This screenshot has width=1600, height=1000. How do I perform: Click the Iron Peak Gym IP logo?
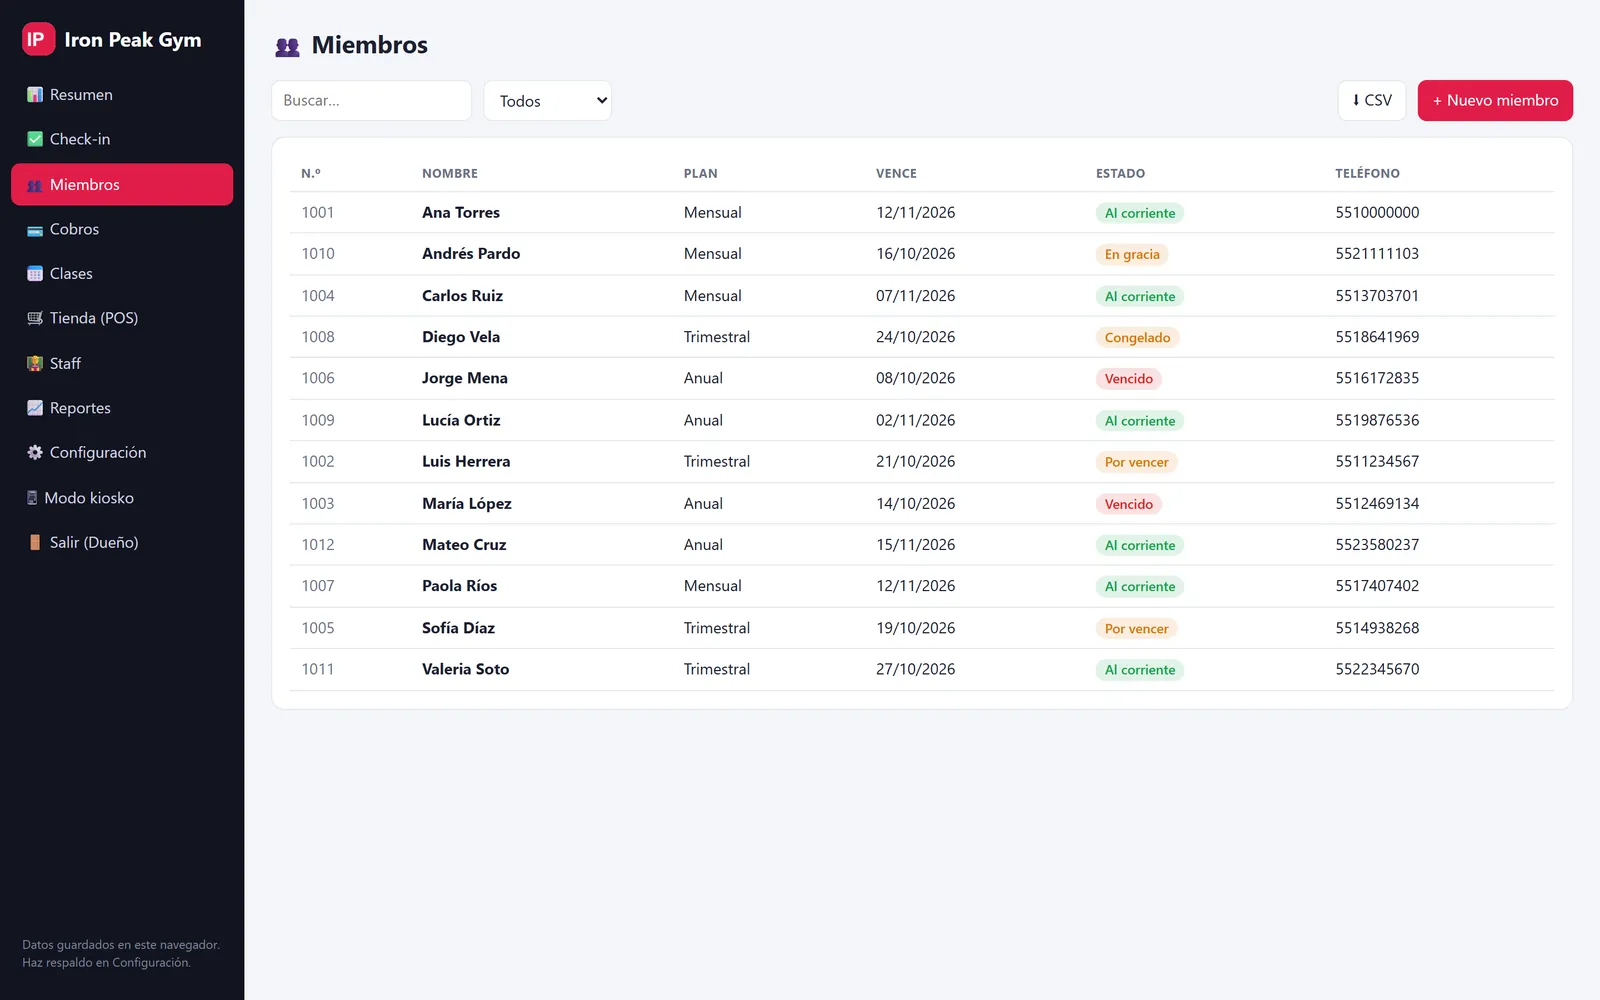coord(38,39)
